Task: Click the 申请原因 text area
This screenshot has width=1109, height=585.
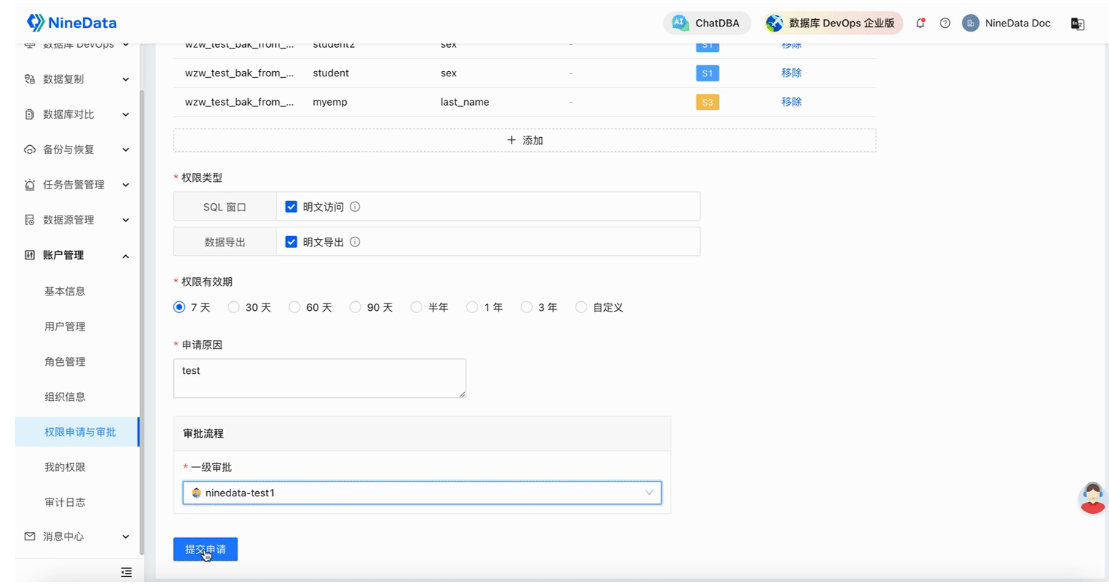Action: point(319,379)
